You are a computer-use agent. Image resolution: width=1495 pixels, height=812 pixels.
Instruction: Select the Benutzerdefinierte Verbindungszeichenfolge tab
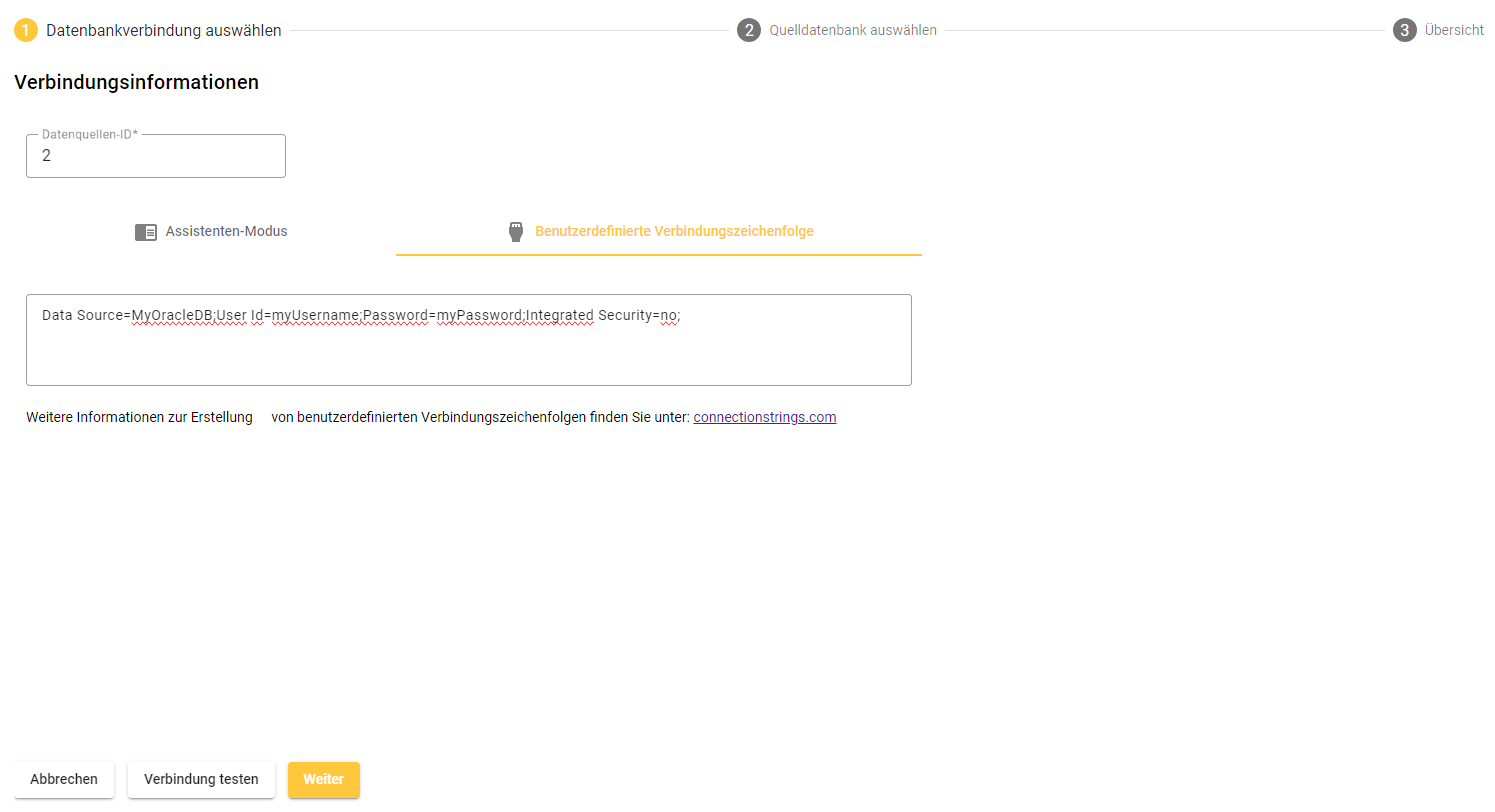click(x=673, y=232)
